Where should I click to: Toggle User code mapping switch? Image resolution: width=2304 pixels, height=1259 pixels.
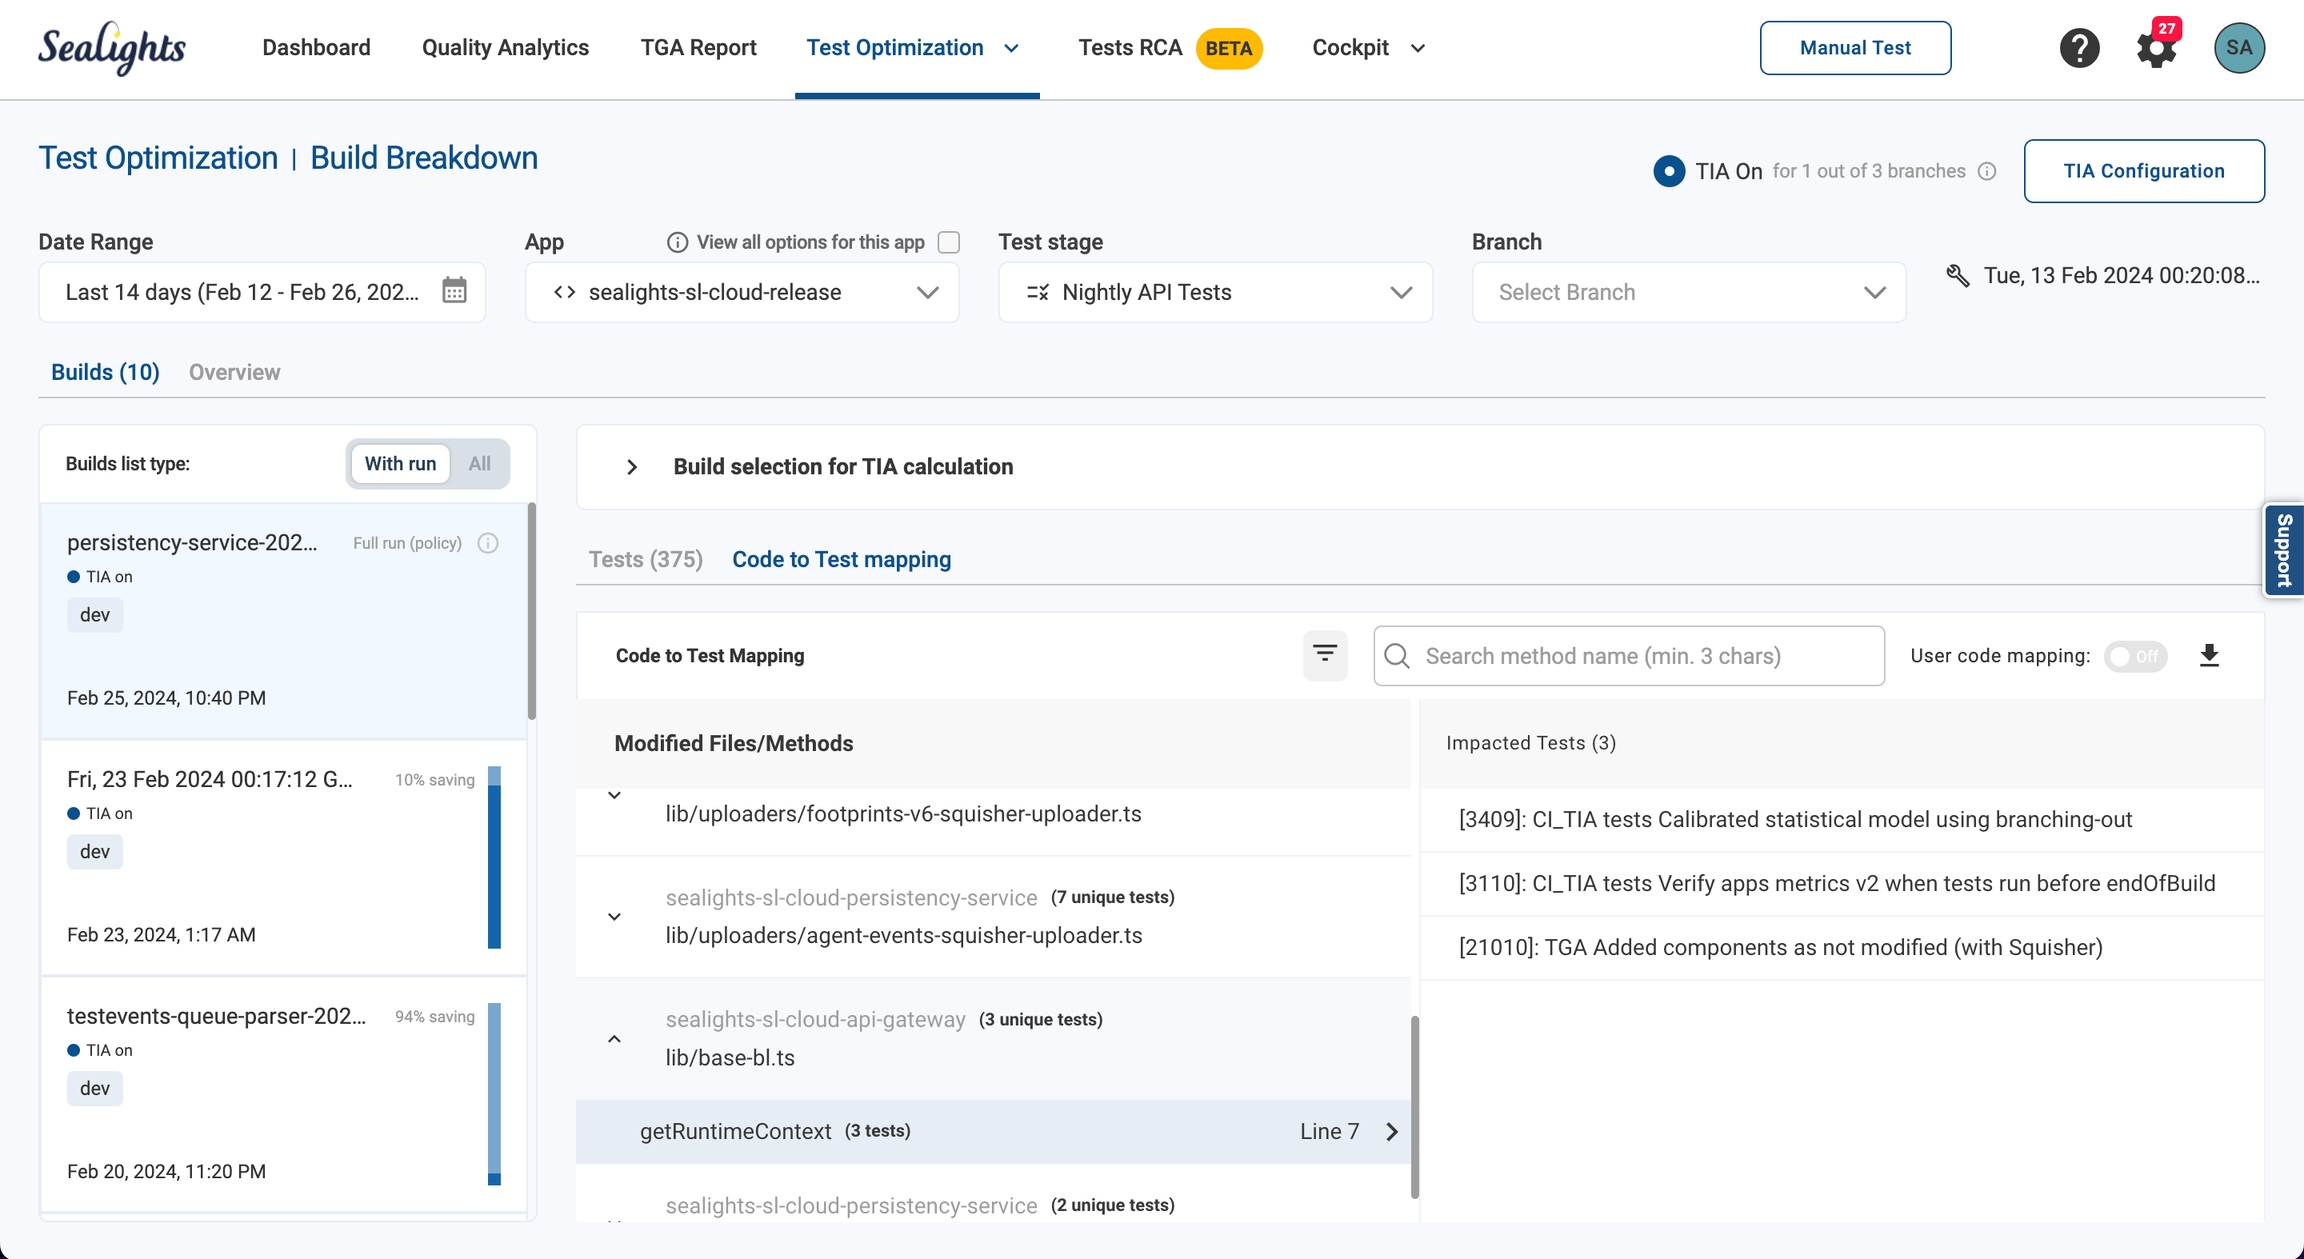click(x=2135, y=656)
